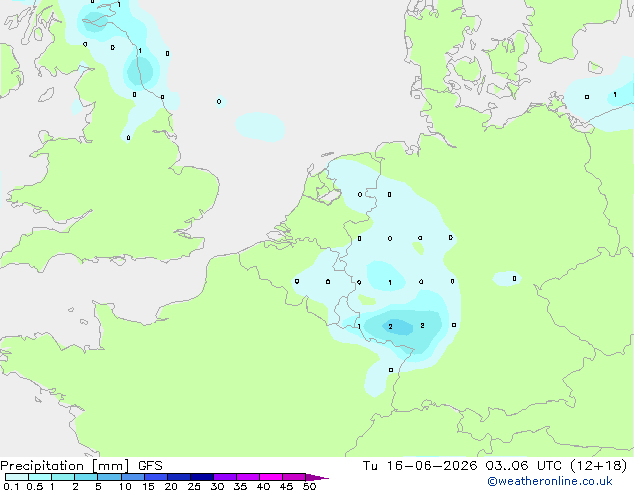Select the 0.1–0.5 mm palest legend swatch

coord(17,477)
